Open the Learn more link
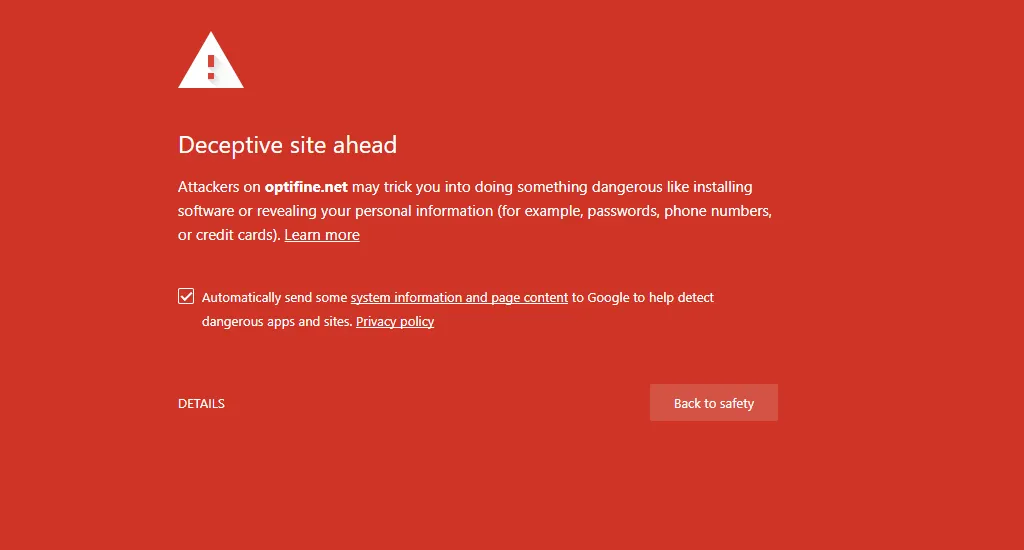 coord(322,235)
